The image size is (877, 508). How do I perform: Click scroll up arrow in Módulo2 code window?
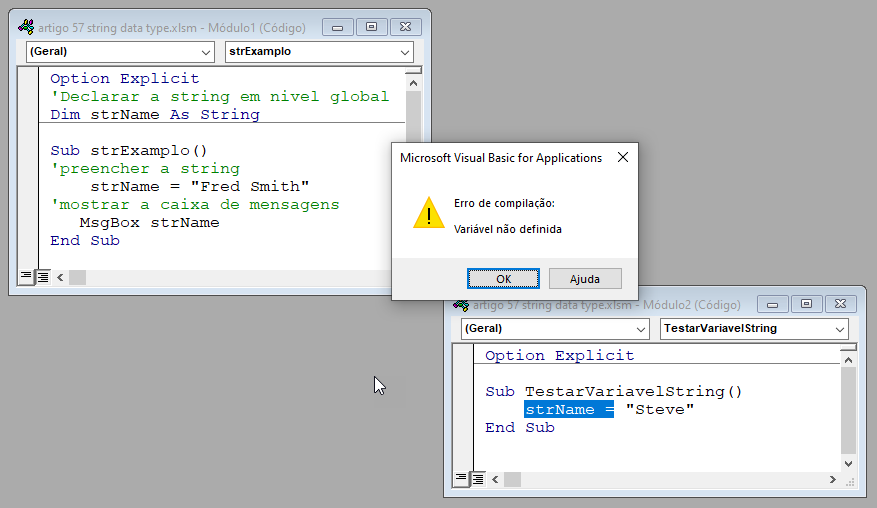click(x=848, y=360)
